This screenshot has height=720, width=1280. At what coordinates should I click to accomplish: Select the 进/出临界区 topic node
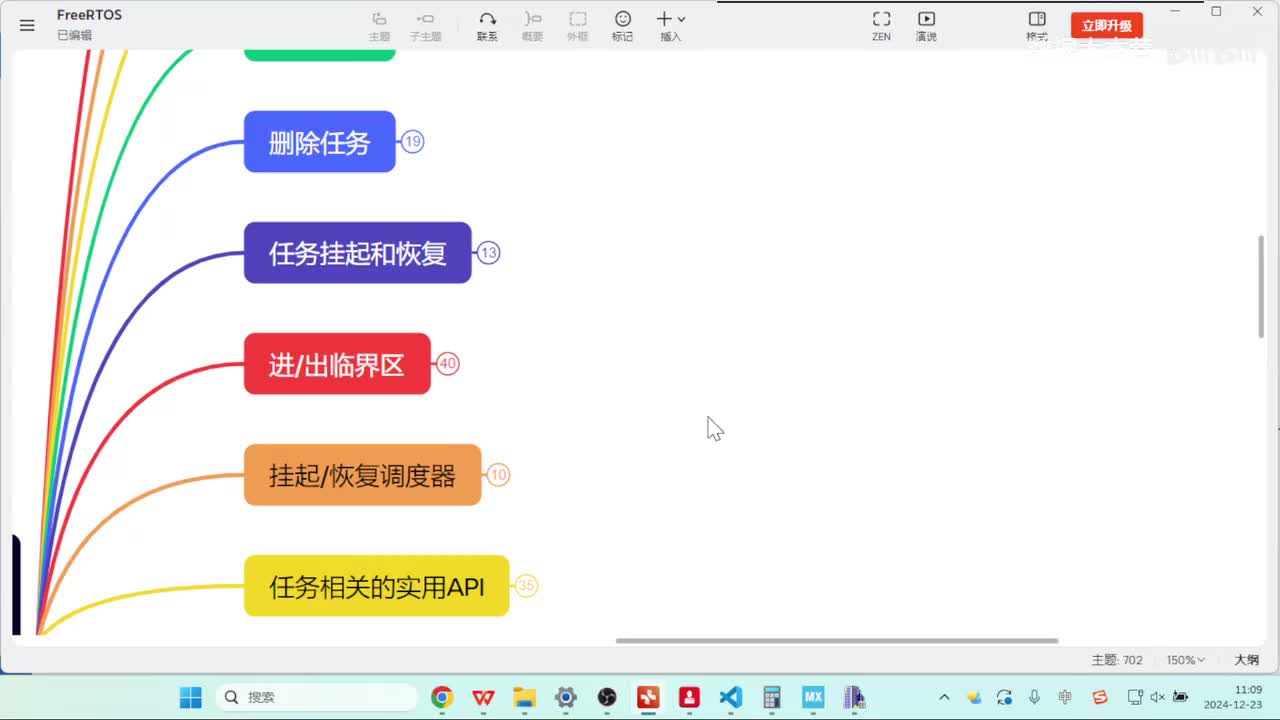[x=337, y=364]
